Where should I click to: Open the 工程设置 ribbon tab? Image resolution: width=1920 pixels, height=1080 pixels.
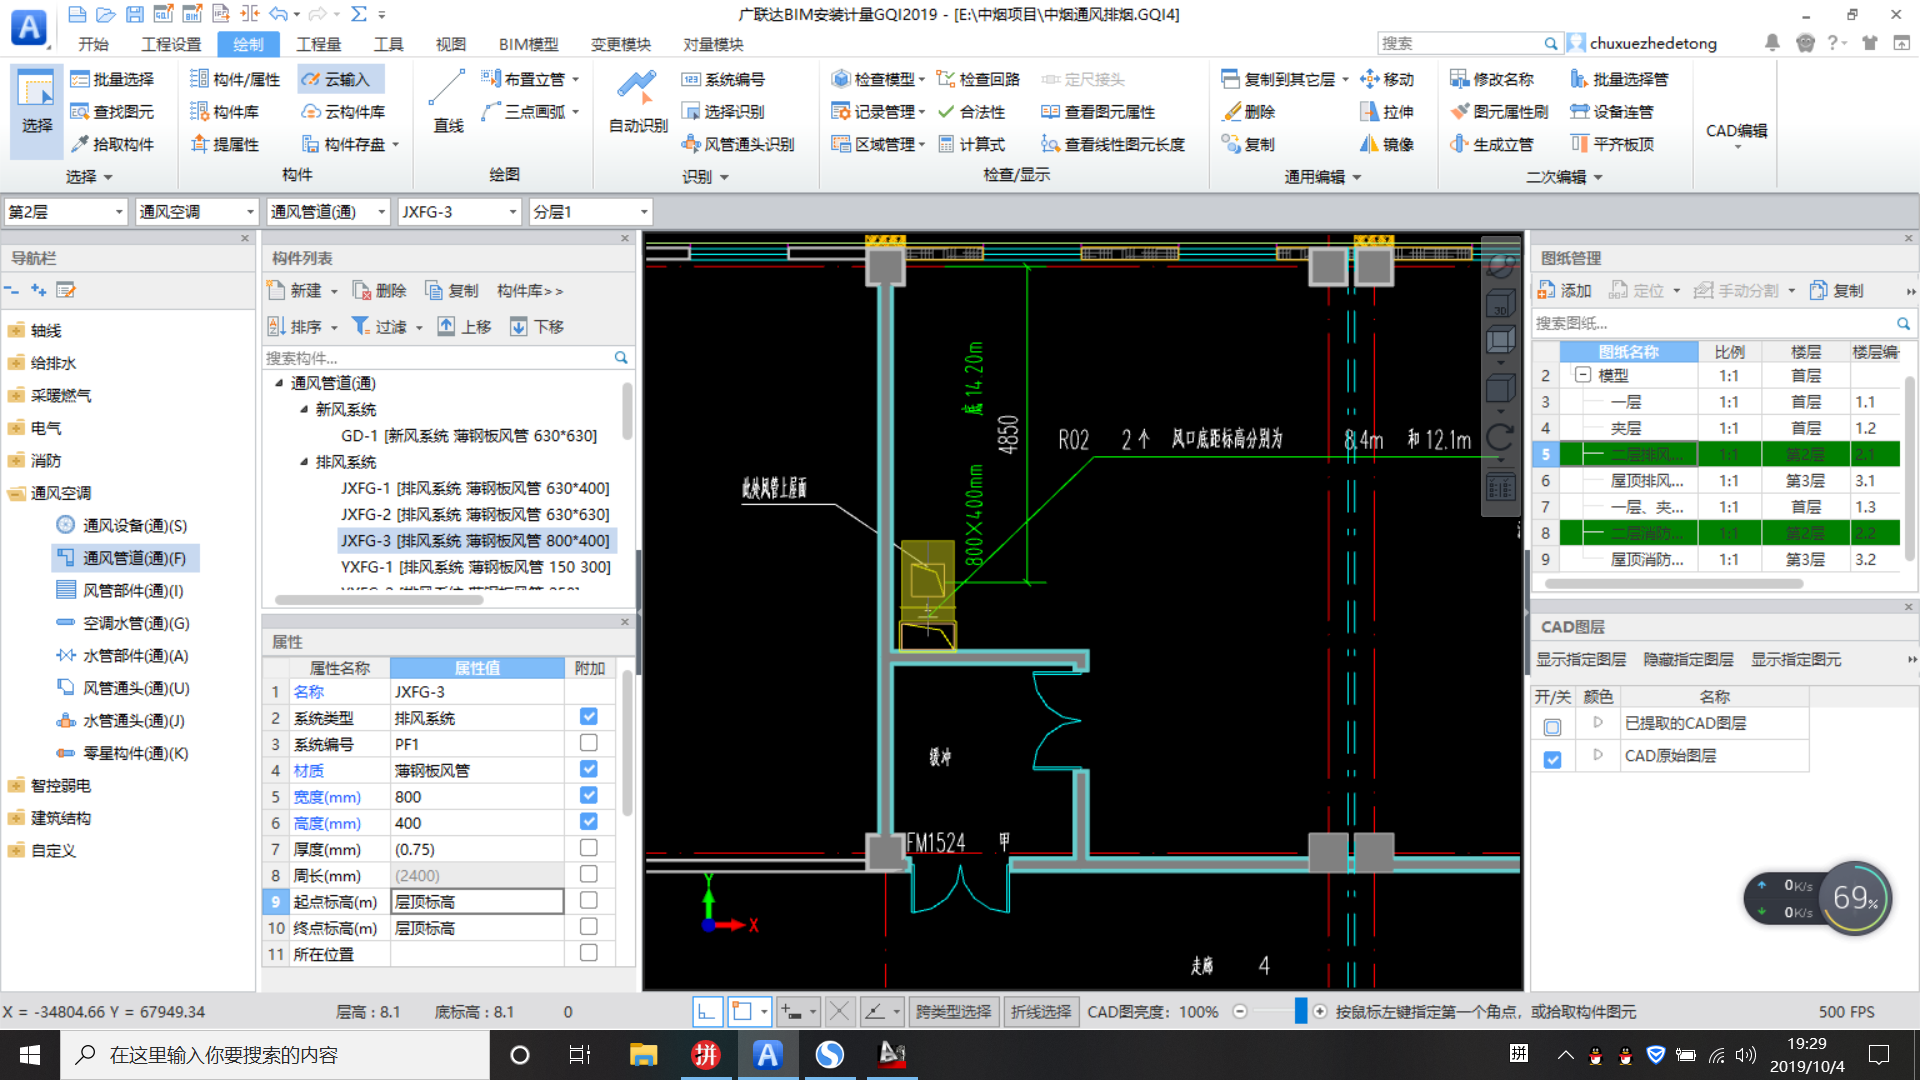click(x=171, y=44)
